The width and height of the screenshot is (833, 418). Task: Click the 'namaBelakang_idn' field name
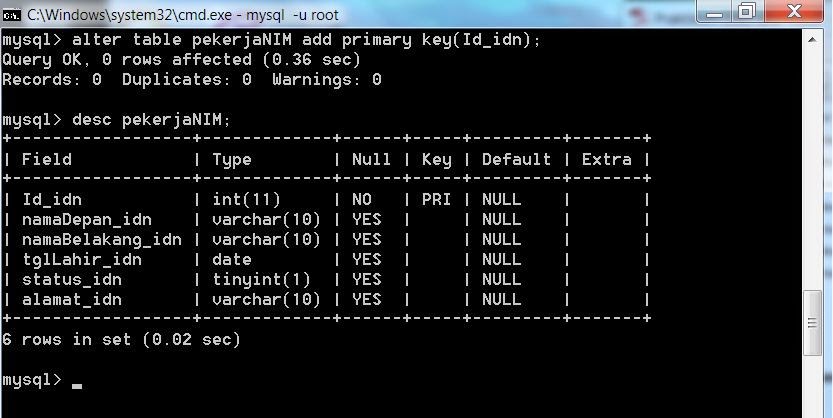click(101, 239)
